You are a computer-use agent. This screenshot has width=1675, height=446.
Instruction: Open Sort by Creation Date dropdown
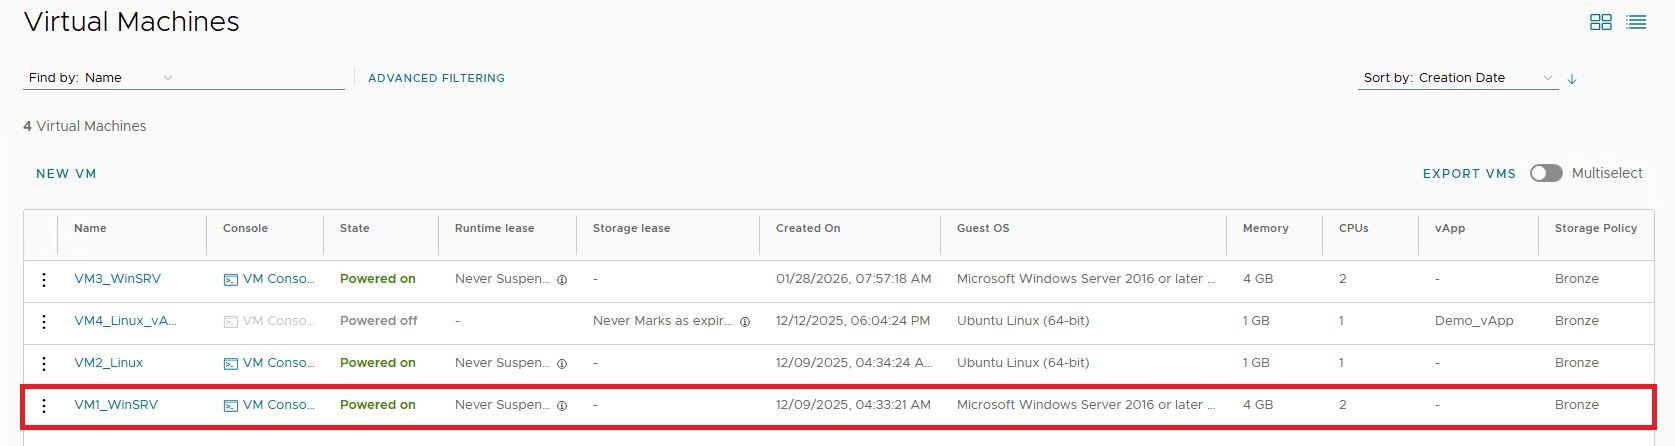coord(1458,77)
